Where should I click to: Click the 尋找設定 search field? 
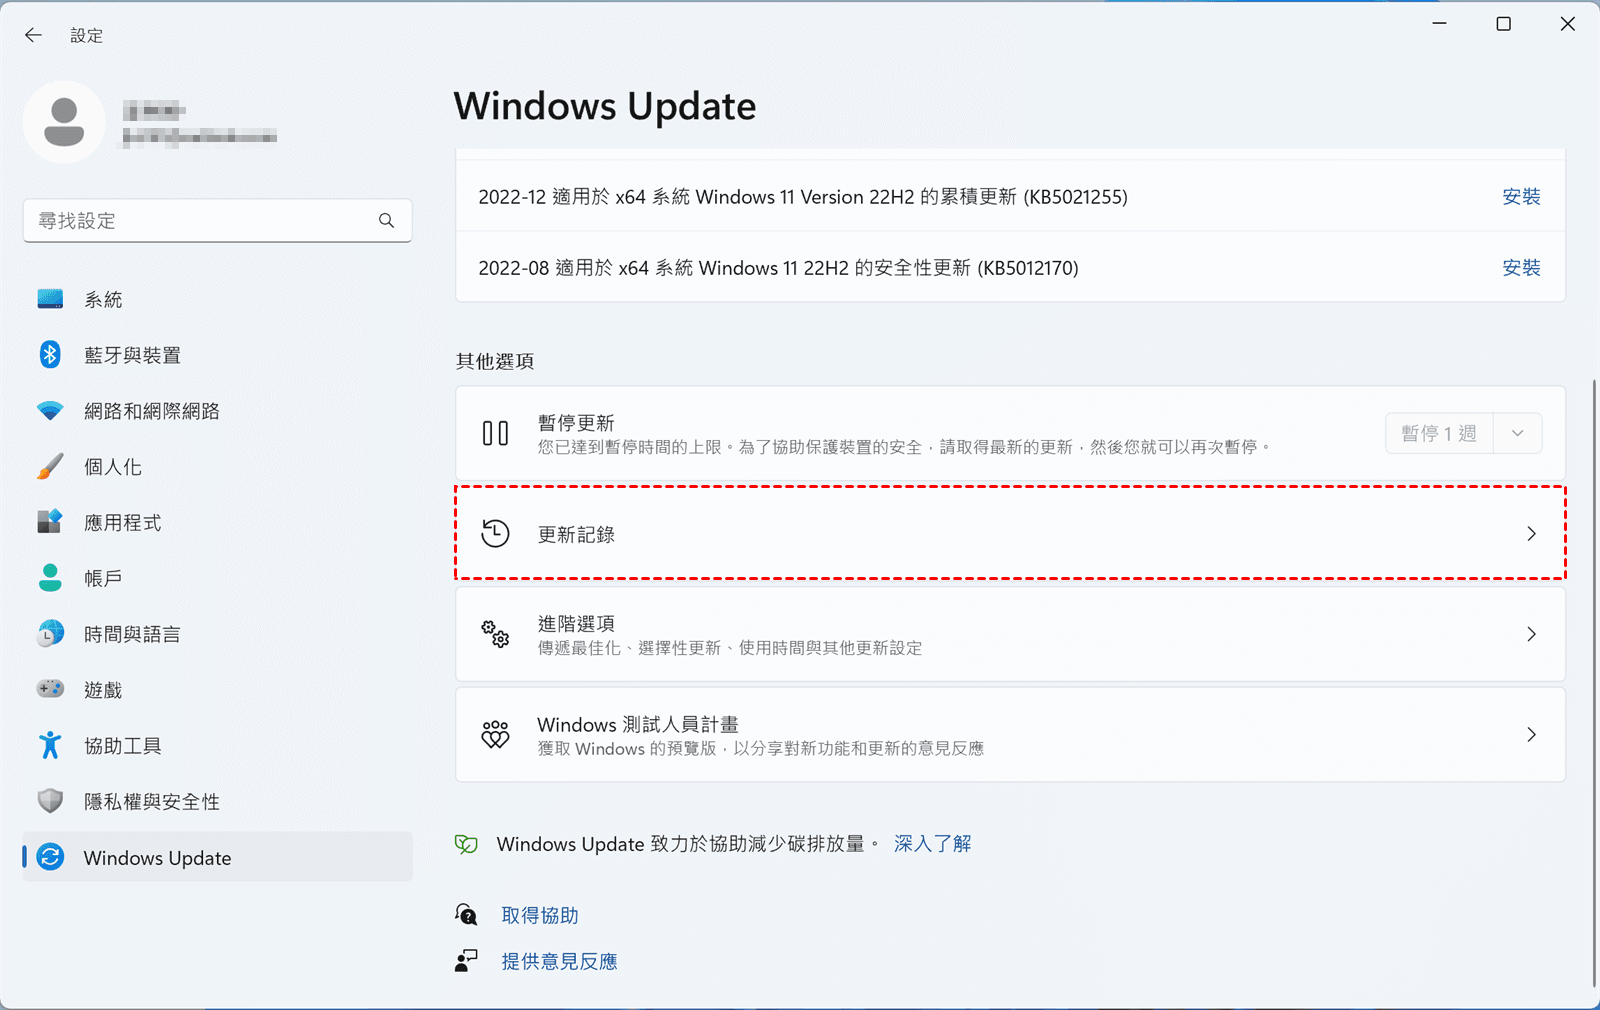[x=217, y=221]
